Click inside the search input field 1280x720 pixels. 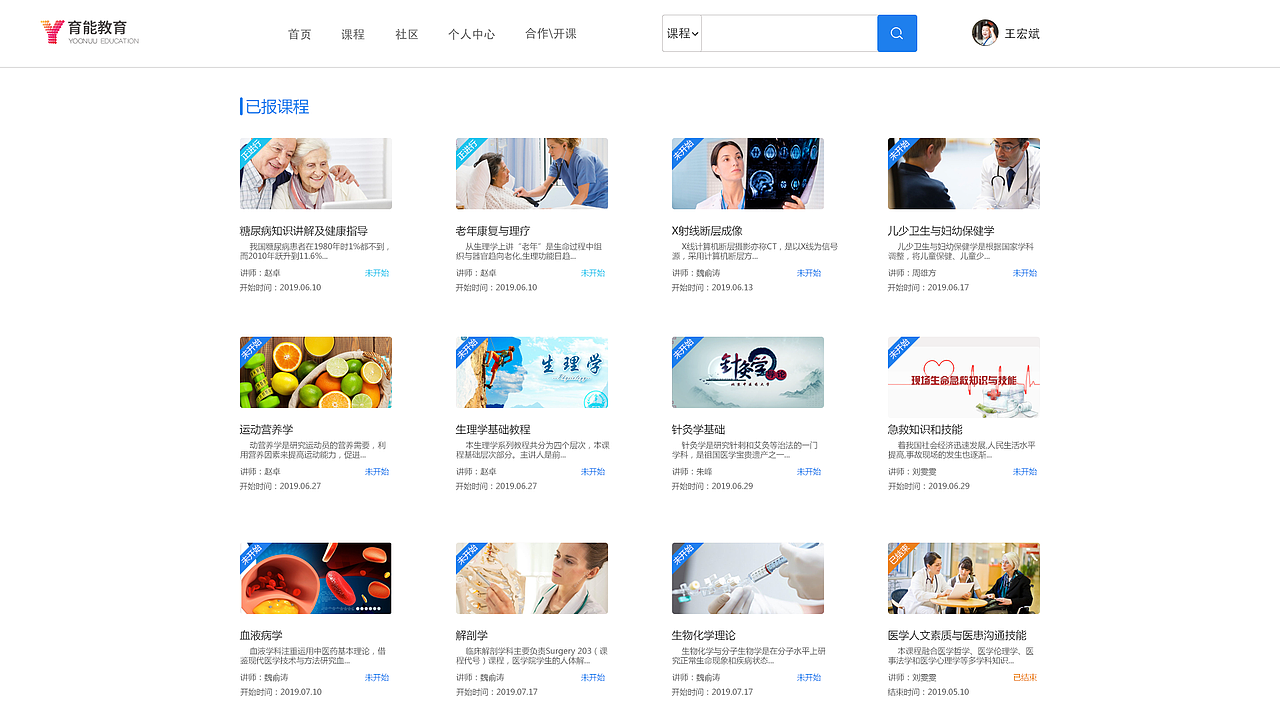coord(789,33)
